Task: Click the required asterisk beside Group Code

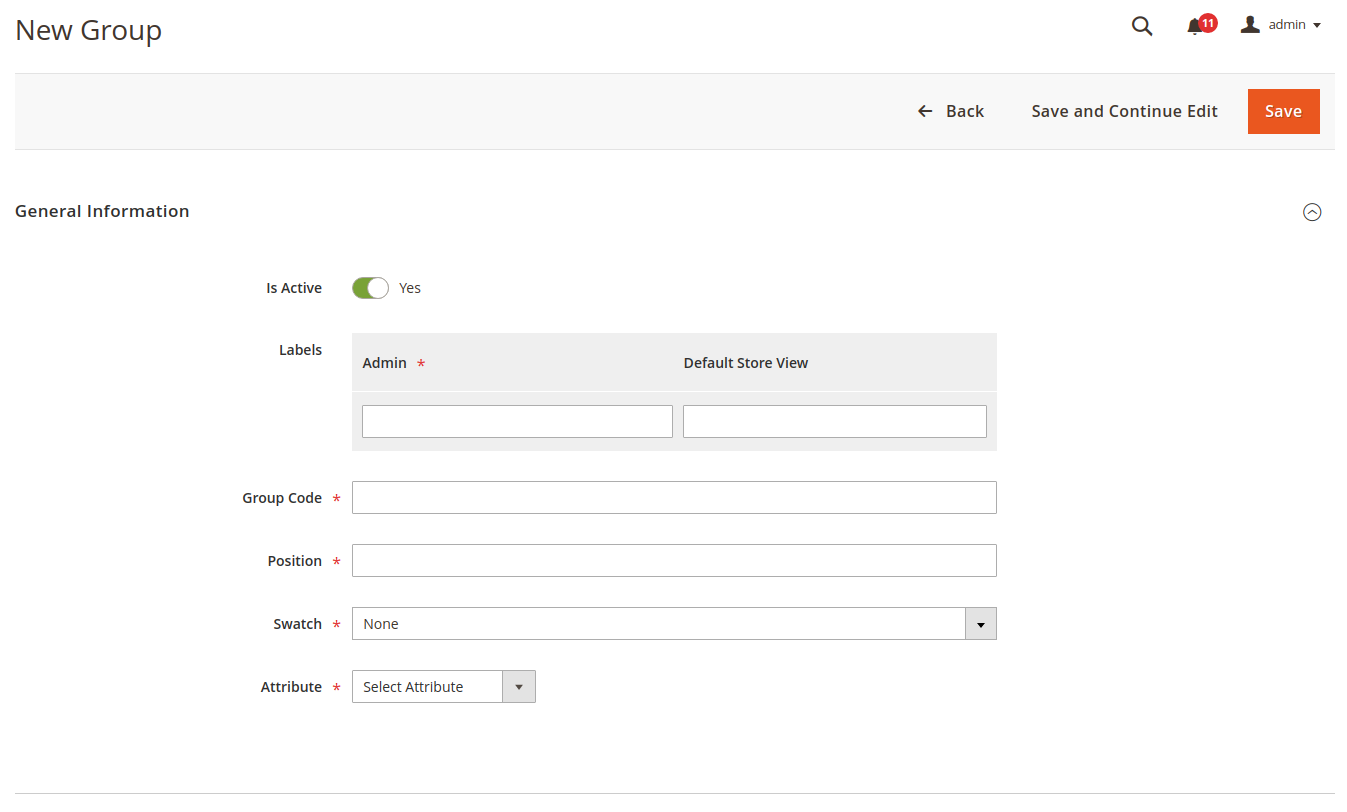Action: [336, 498]
